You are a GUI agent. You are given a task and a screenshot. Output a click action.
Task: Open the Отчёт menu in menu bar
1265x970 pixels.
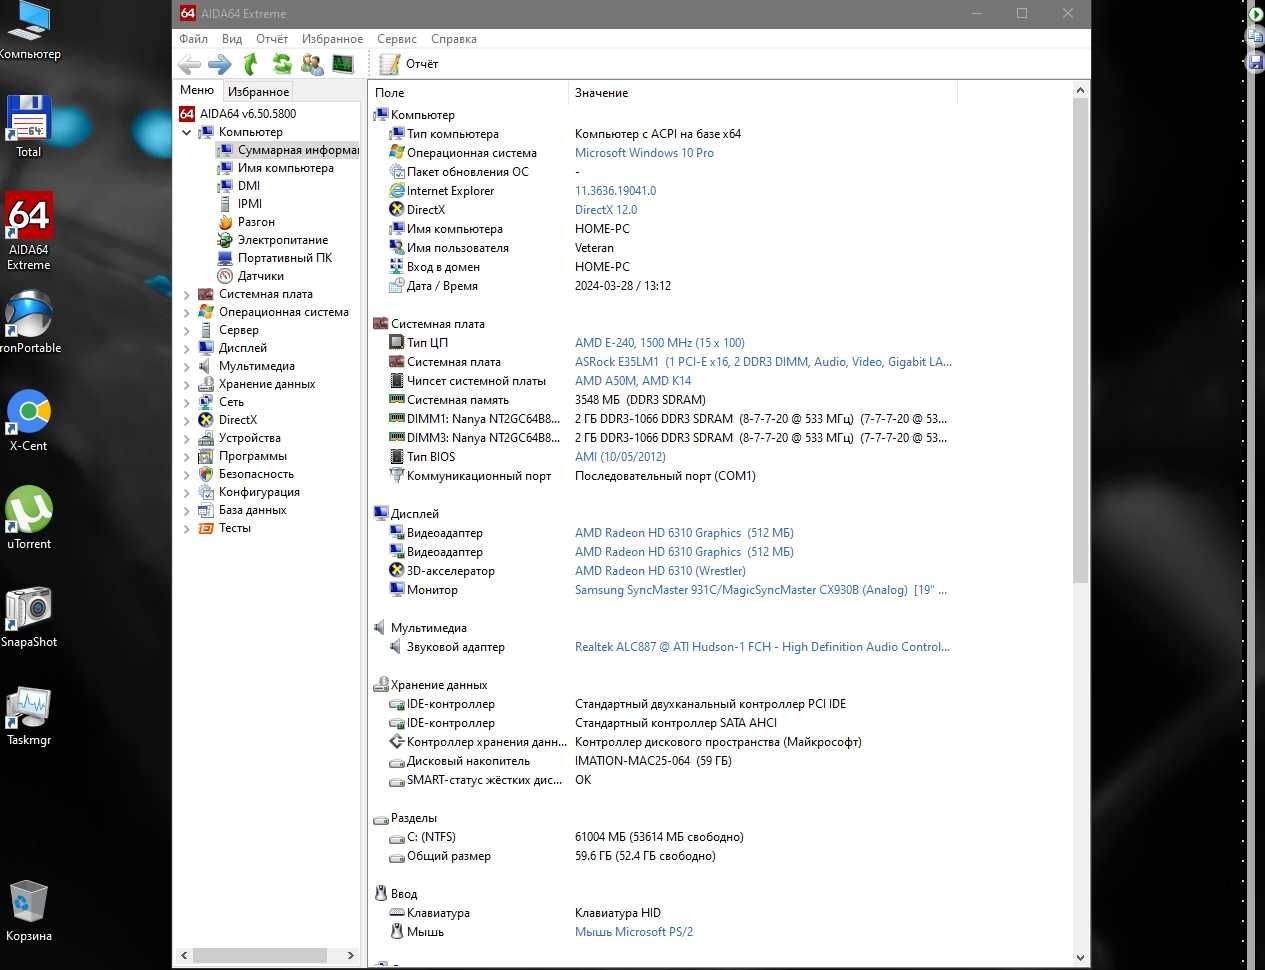tap(272, 39)
